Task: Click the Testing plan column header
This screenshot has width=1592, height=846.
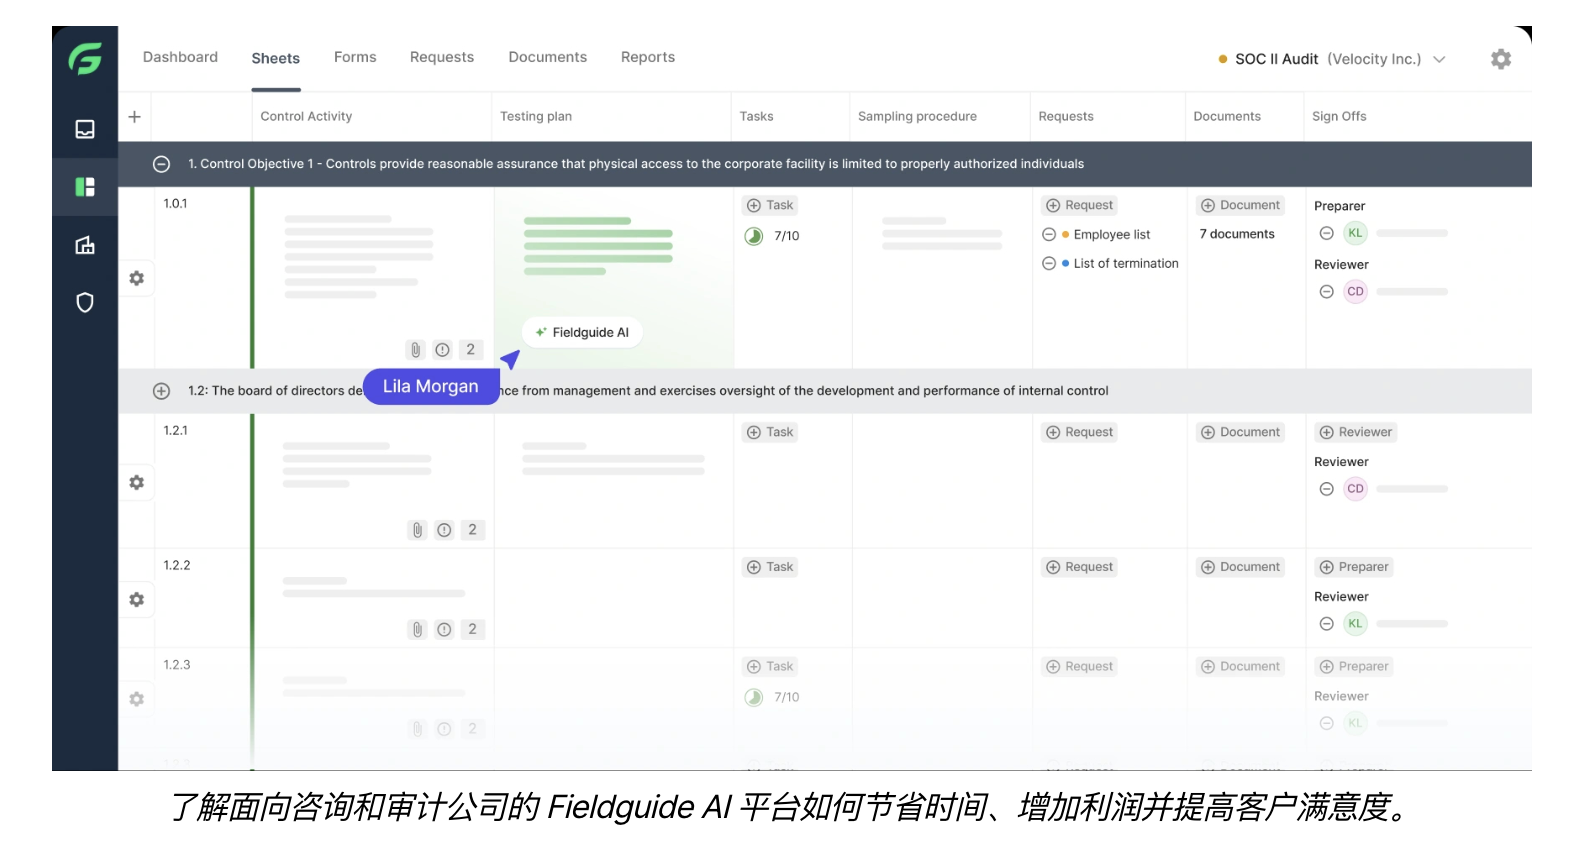Action: (536, 116)
